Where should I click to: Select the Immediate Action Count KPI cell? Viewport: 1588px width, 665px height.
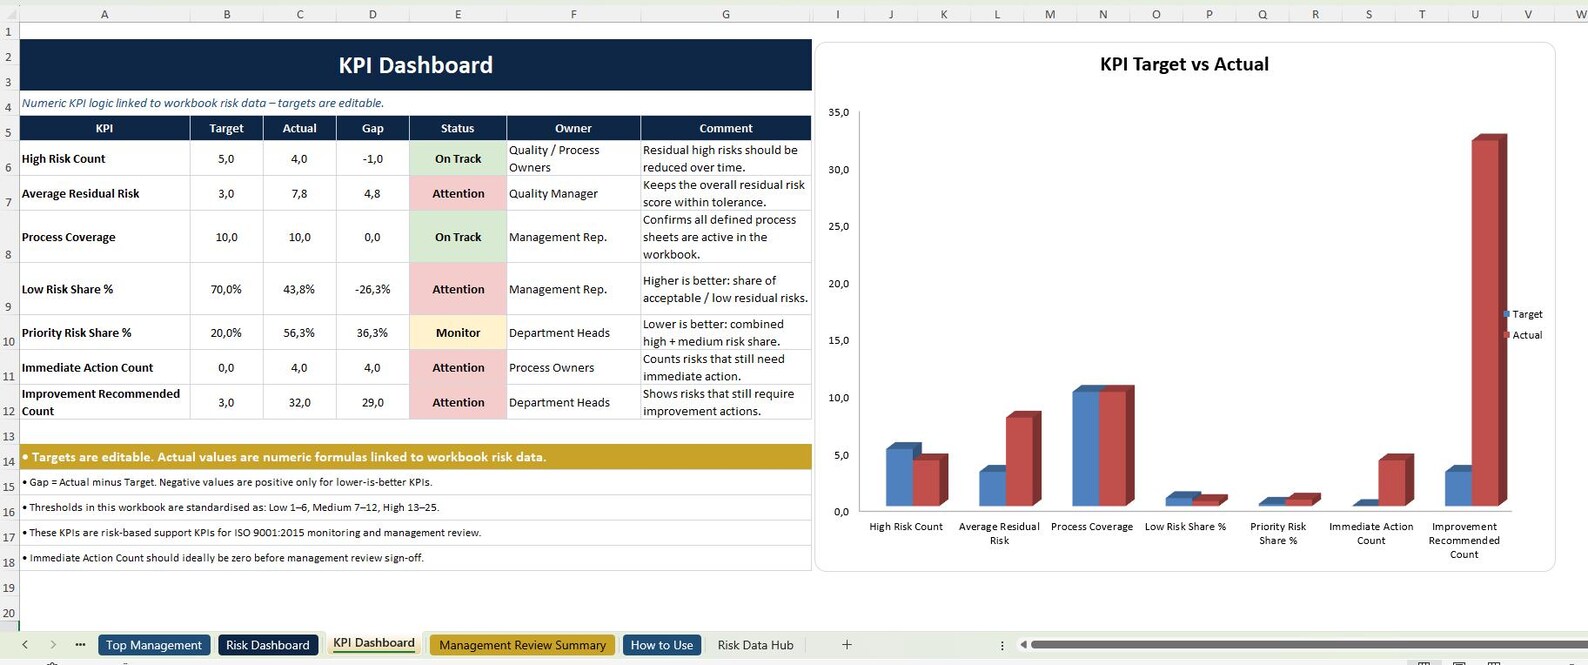[105, 367]
